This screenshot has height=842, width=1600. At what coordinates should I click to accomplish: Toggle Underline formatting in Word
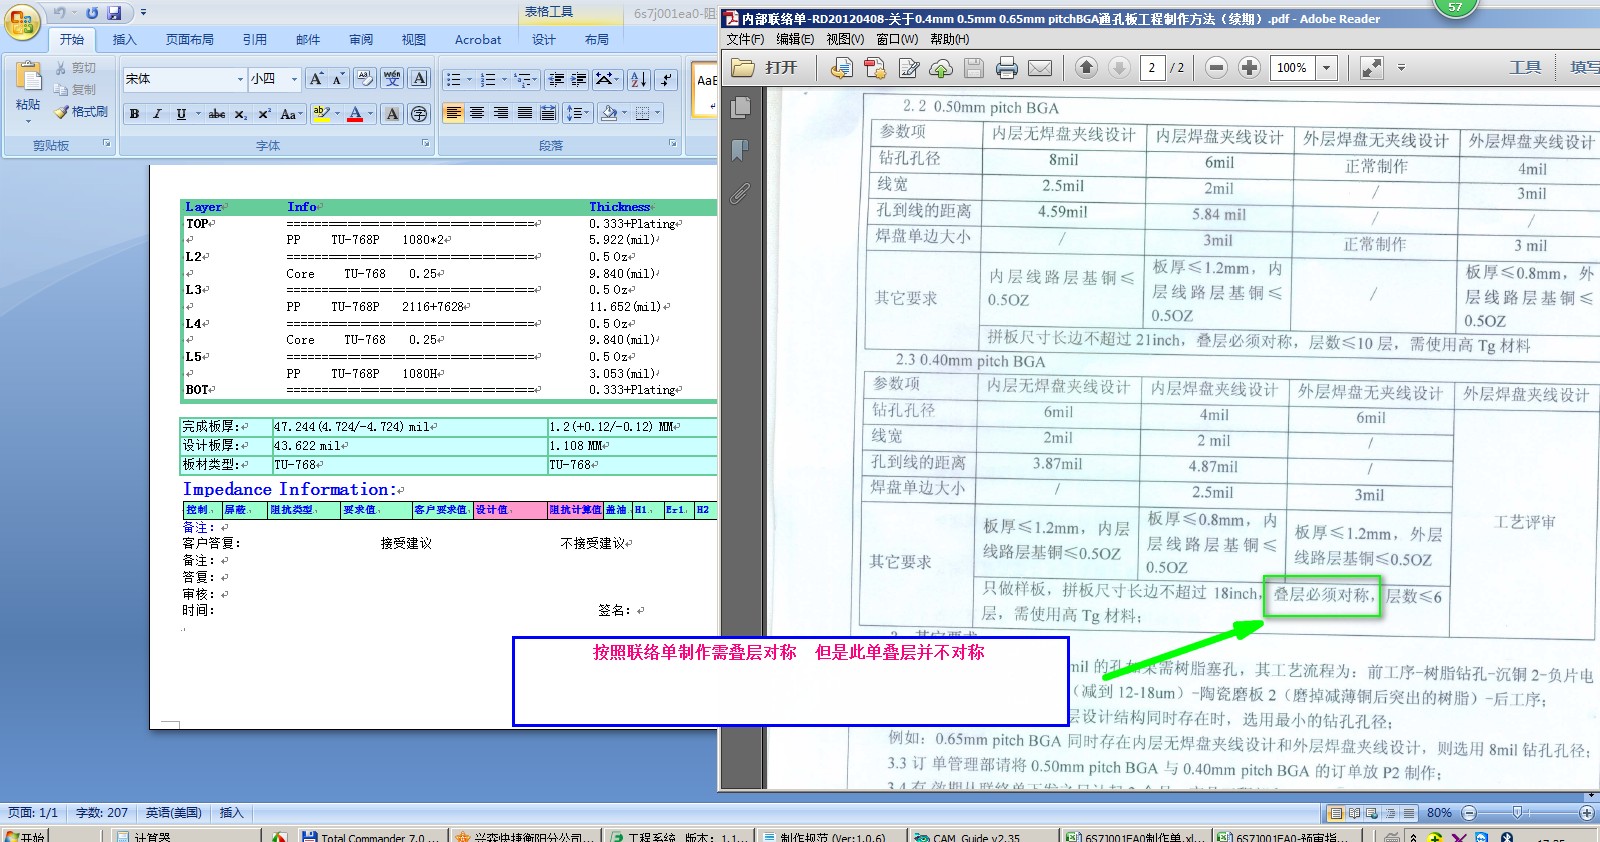click(181, 114)
